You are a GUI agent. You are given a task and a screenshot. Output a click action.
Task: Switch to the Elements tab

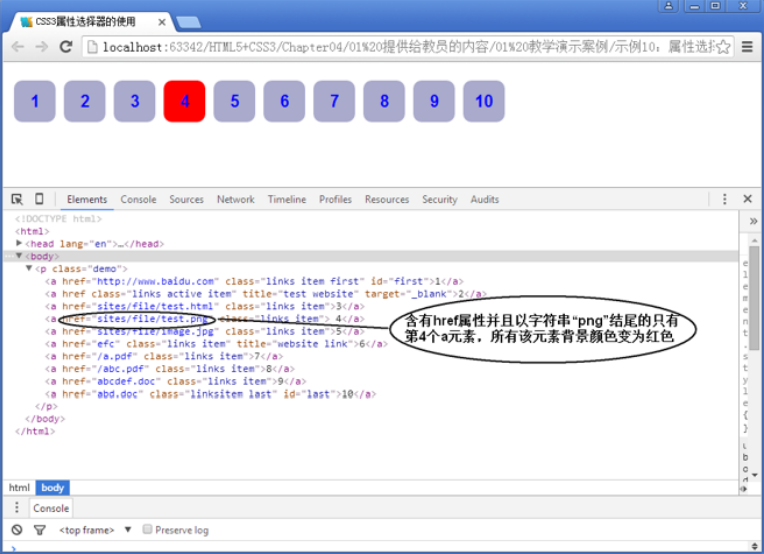[x=87, y=199]
